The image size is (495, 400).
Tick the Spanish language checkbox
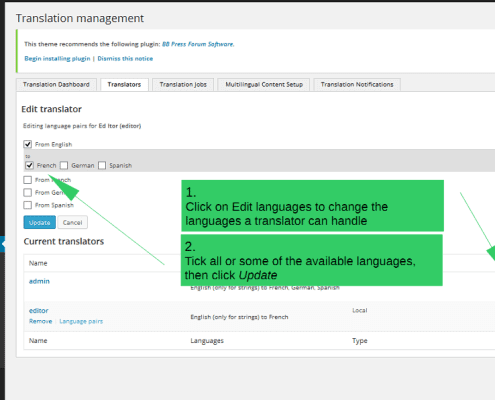pos(102,165)
